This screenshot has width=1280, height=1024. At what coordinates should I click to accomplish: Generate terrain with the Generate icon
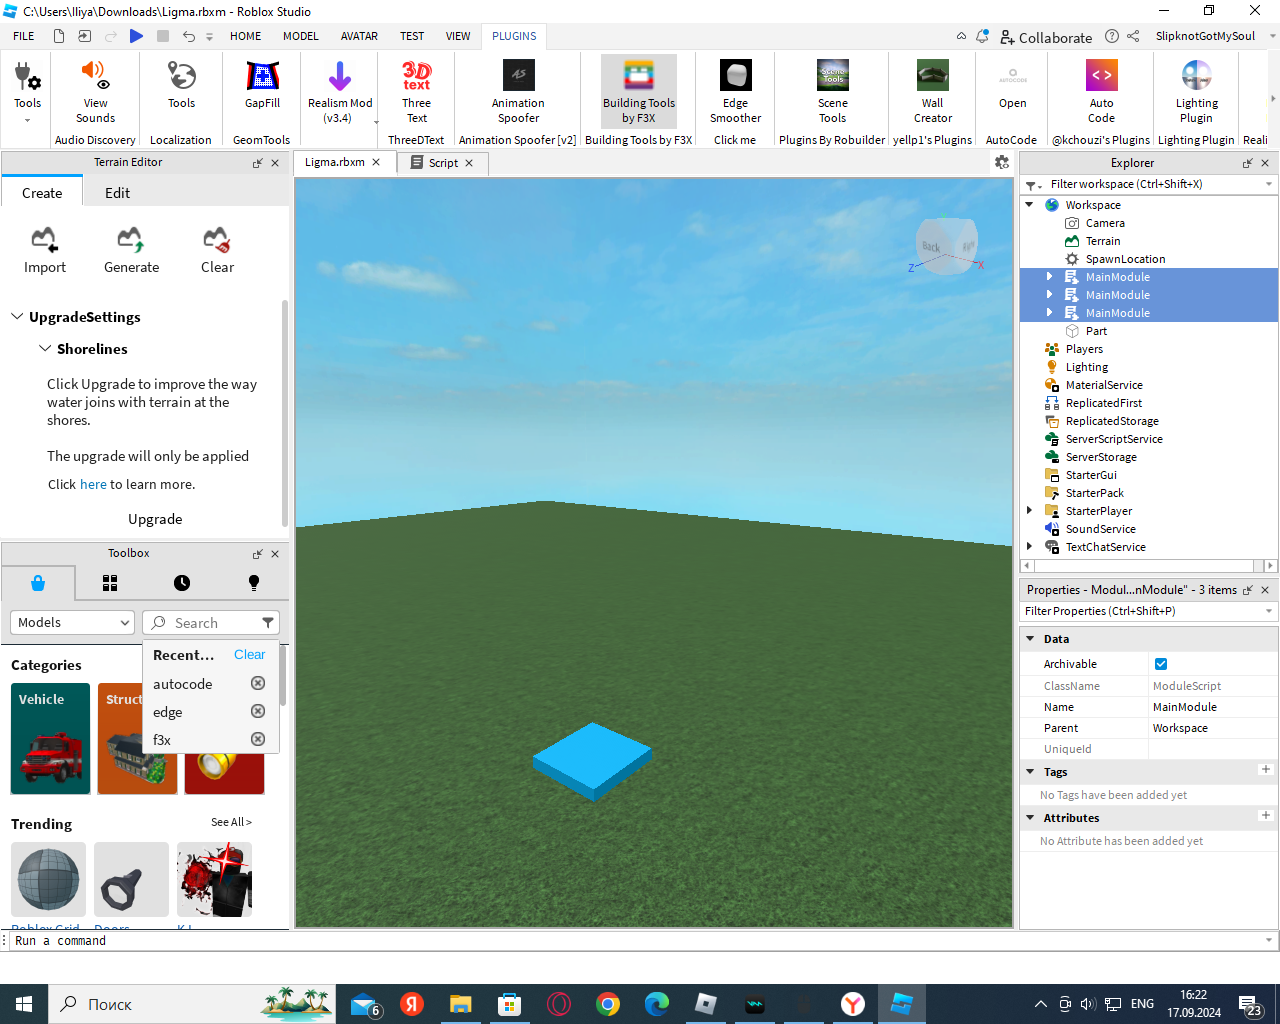(x=131, y=250)
